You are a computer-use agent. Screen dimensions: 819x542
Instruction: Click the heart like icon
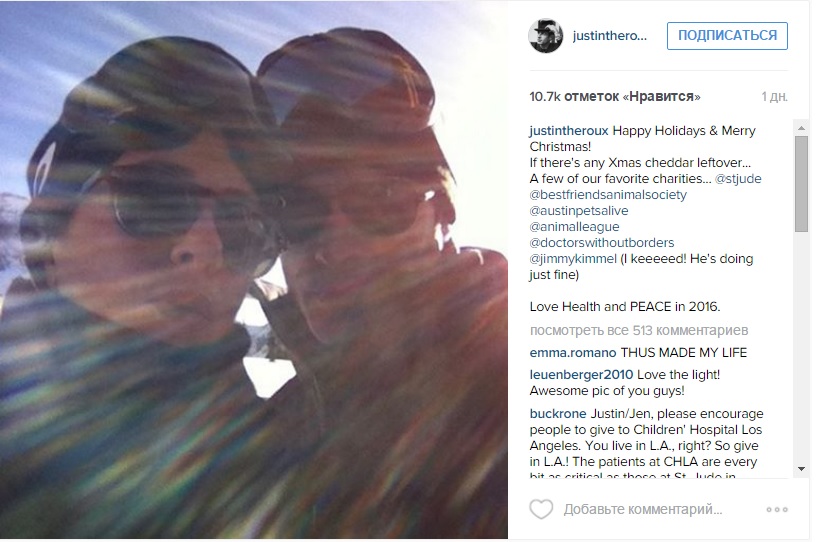pyautogui.click(x=541, y=509)
